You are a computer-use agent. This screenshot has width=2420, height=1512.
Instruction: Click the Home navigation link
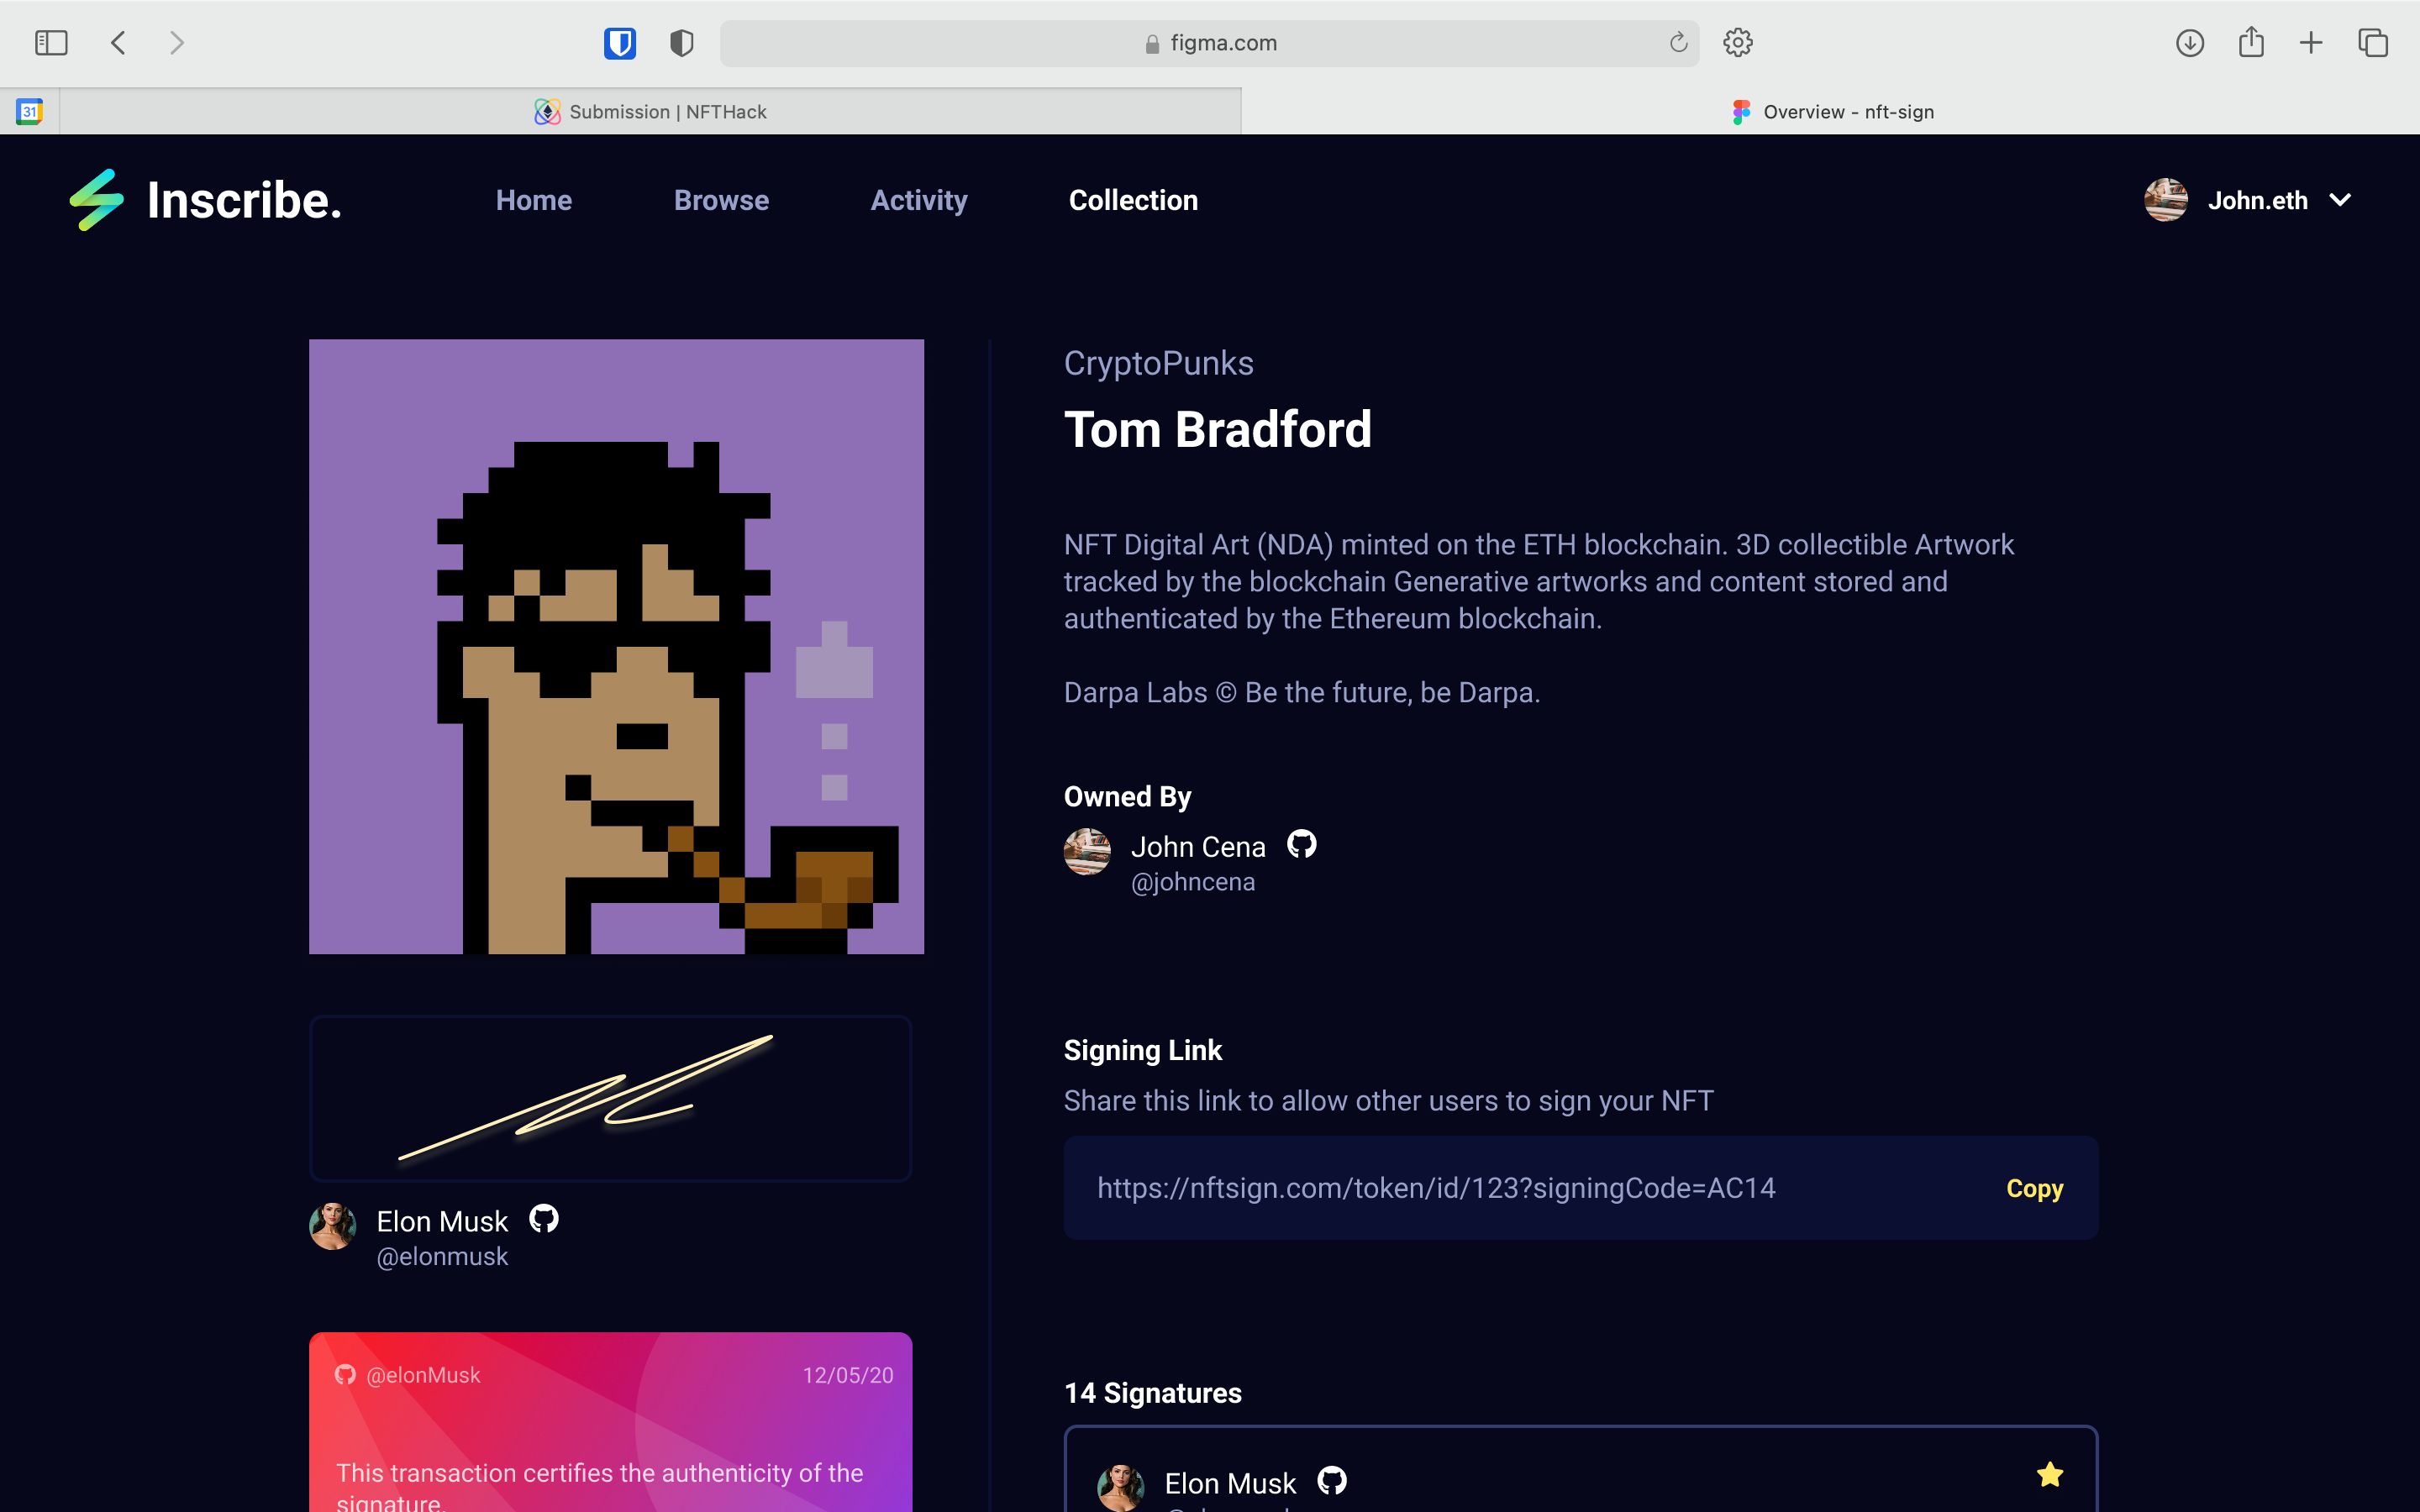(x=531, y=200)
